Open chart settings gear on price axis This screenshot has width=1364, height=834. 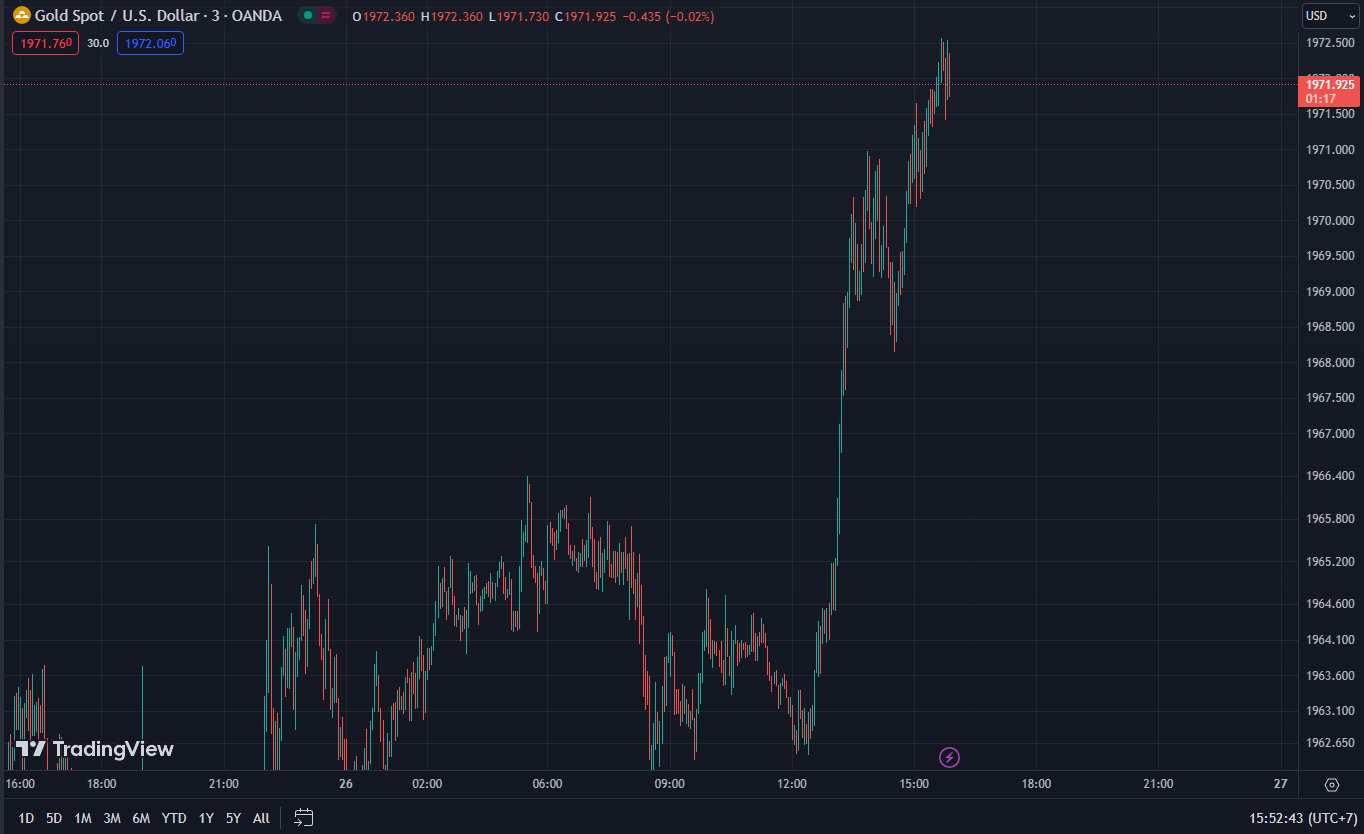tap(1331, 785)
